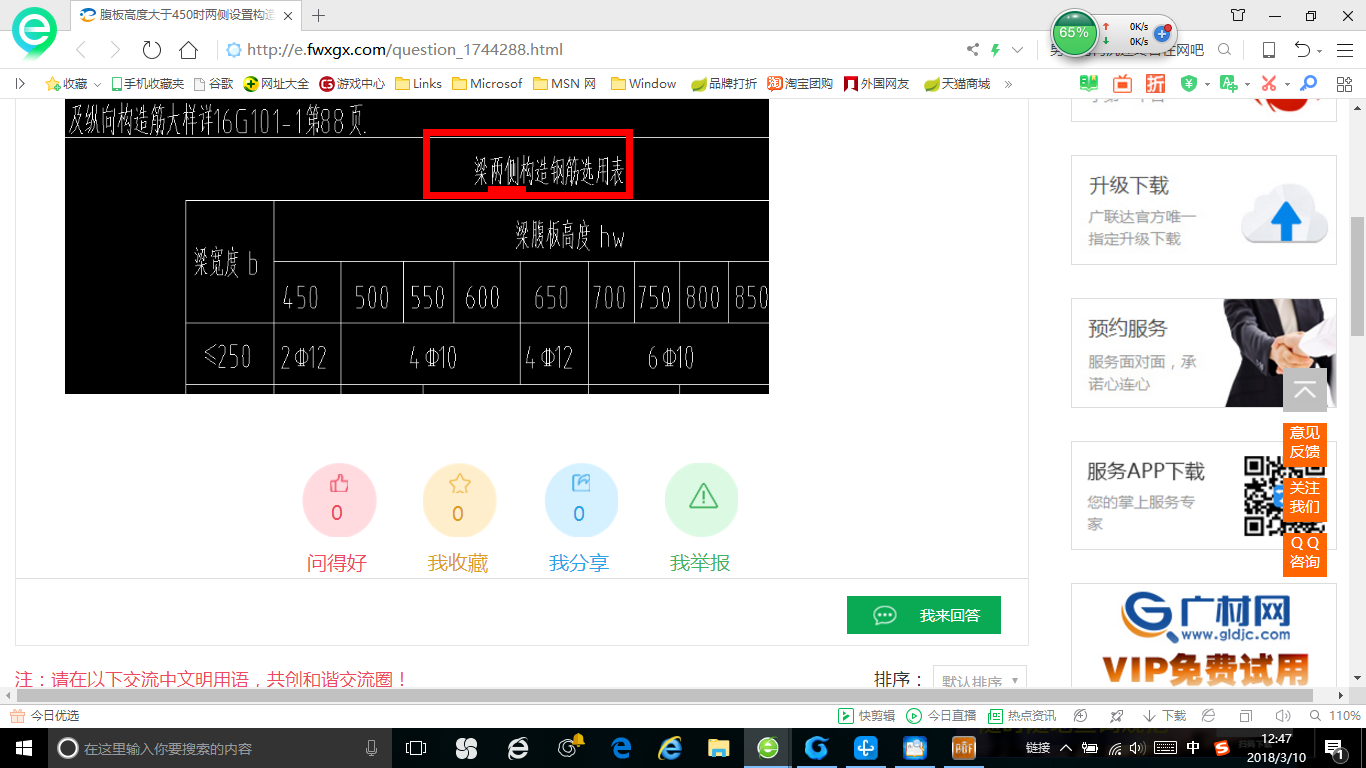Screen dimensions: 1366x768
Task: Open the 收藏 favorites menu
Action: (67, 84)
